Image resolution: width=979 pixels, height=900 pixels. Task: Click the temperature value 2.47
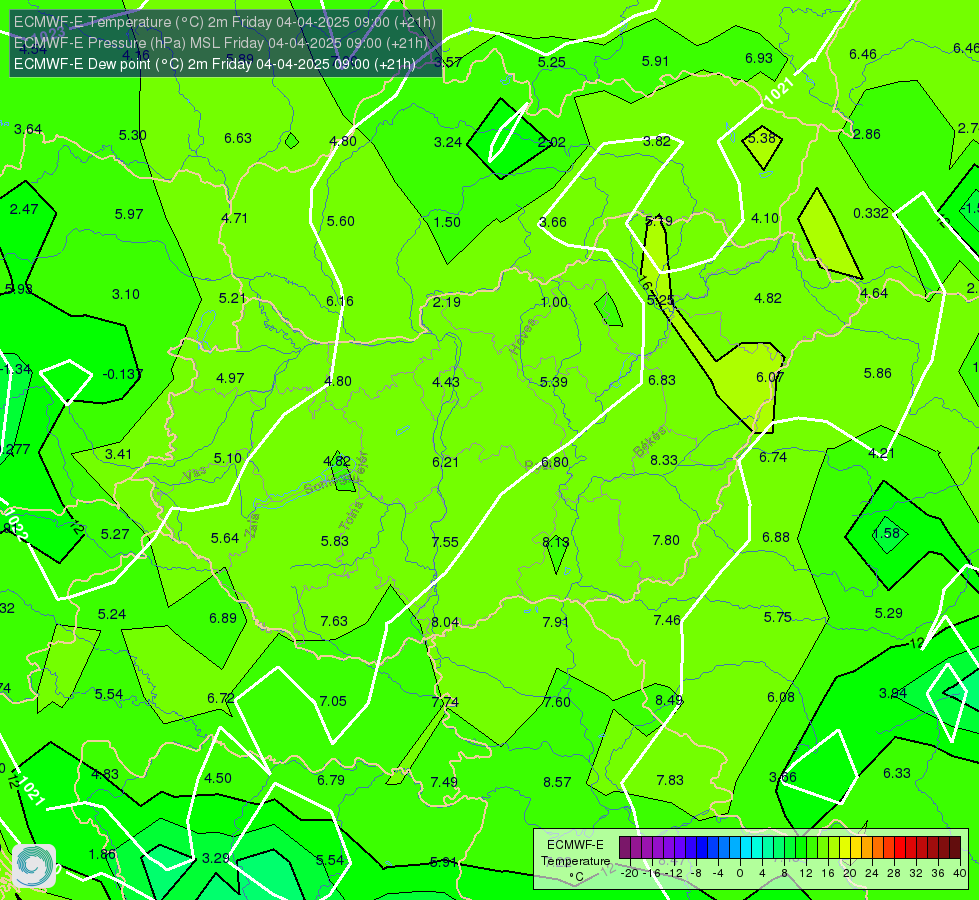24,210
